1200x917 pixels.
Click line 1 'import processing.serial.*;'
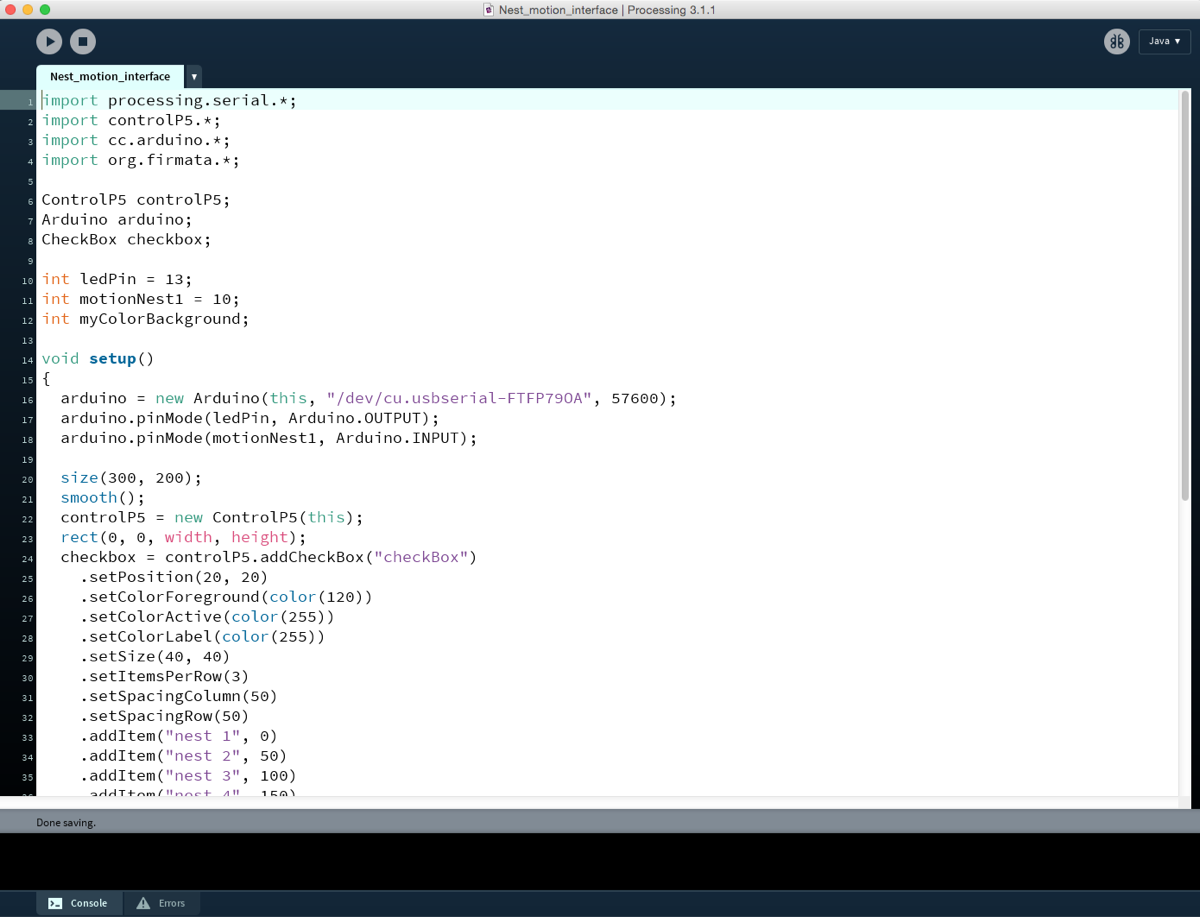click(x=169, y=100)
